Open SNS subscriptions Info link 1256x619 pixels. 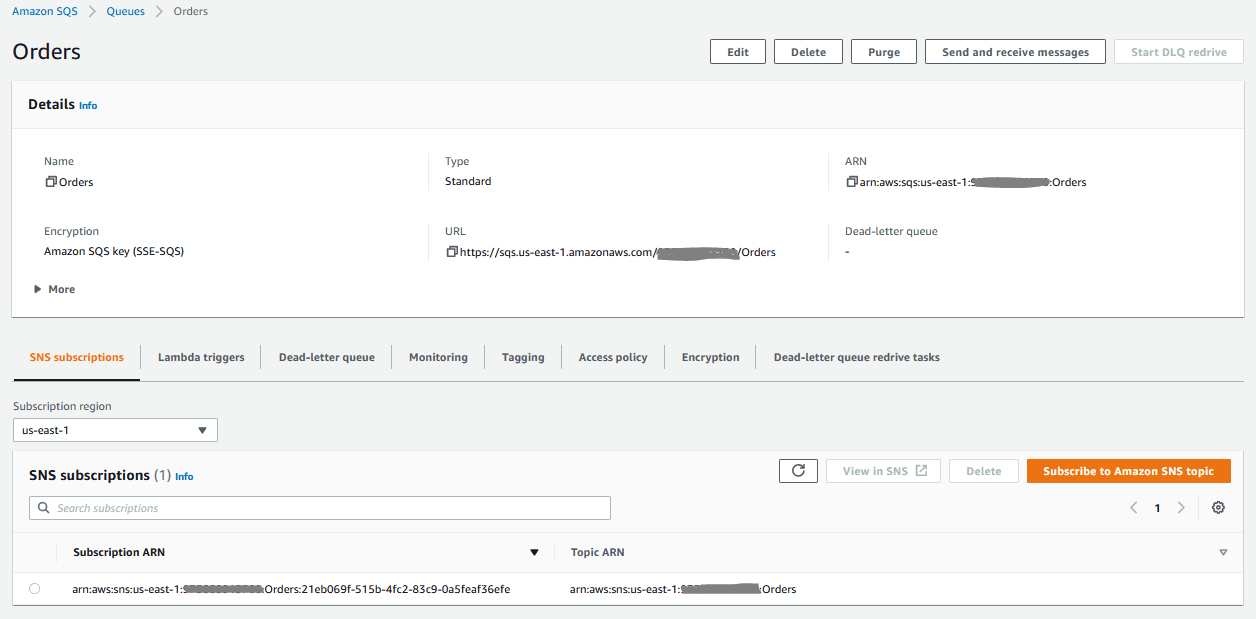pos(184,477)
